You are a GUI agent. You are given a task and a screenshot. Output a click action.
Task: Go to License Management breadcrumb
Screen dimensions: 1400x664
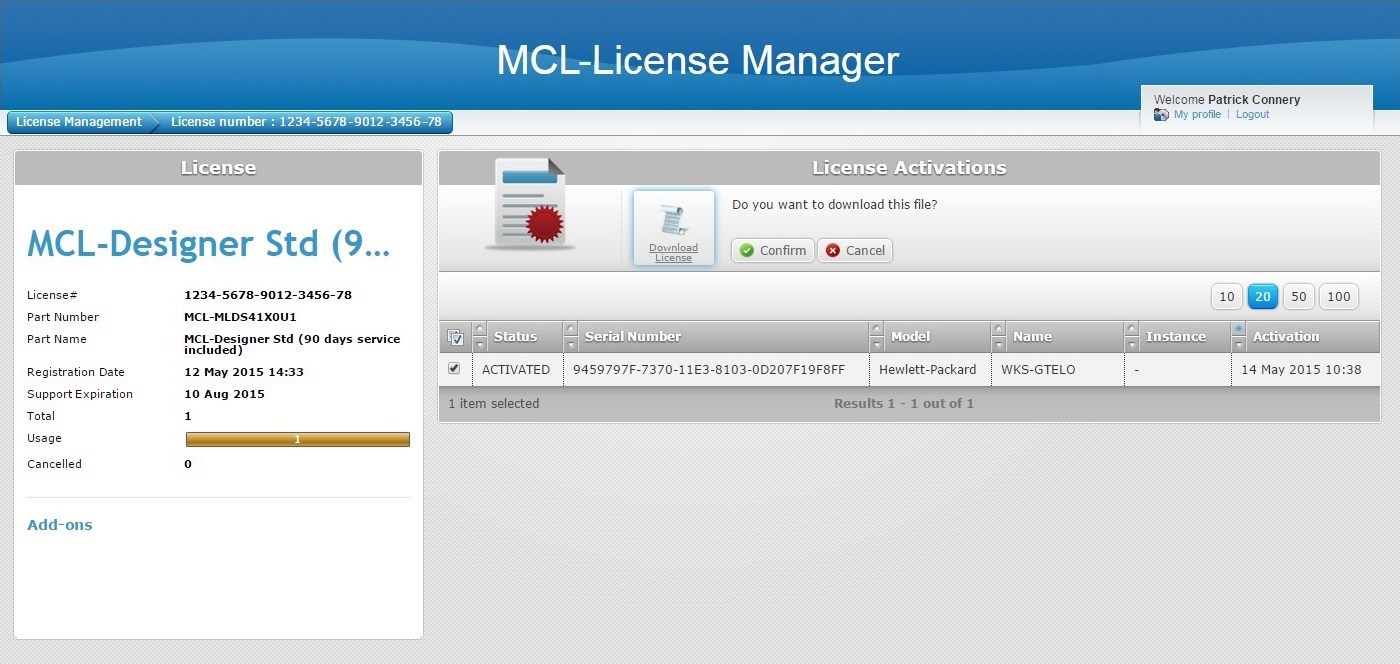click(79, 122)
